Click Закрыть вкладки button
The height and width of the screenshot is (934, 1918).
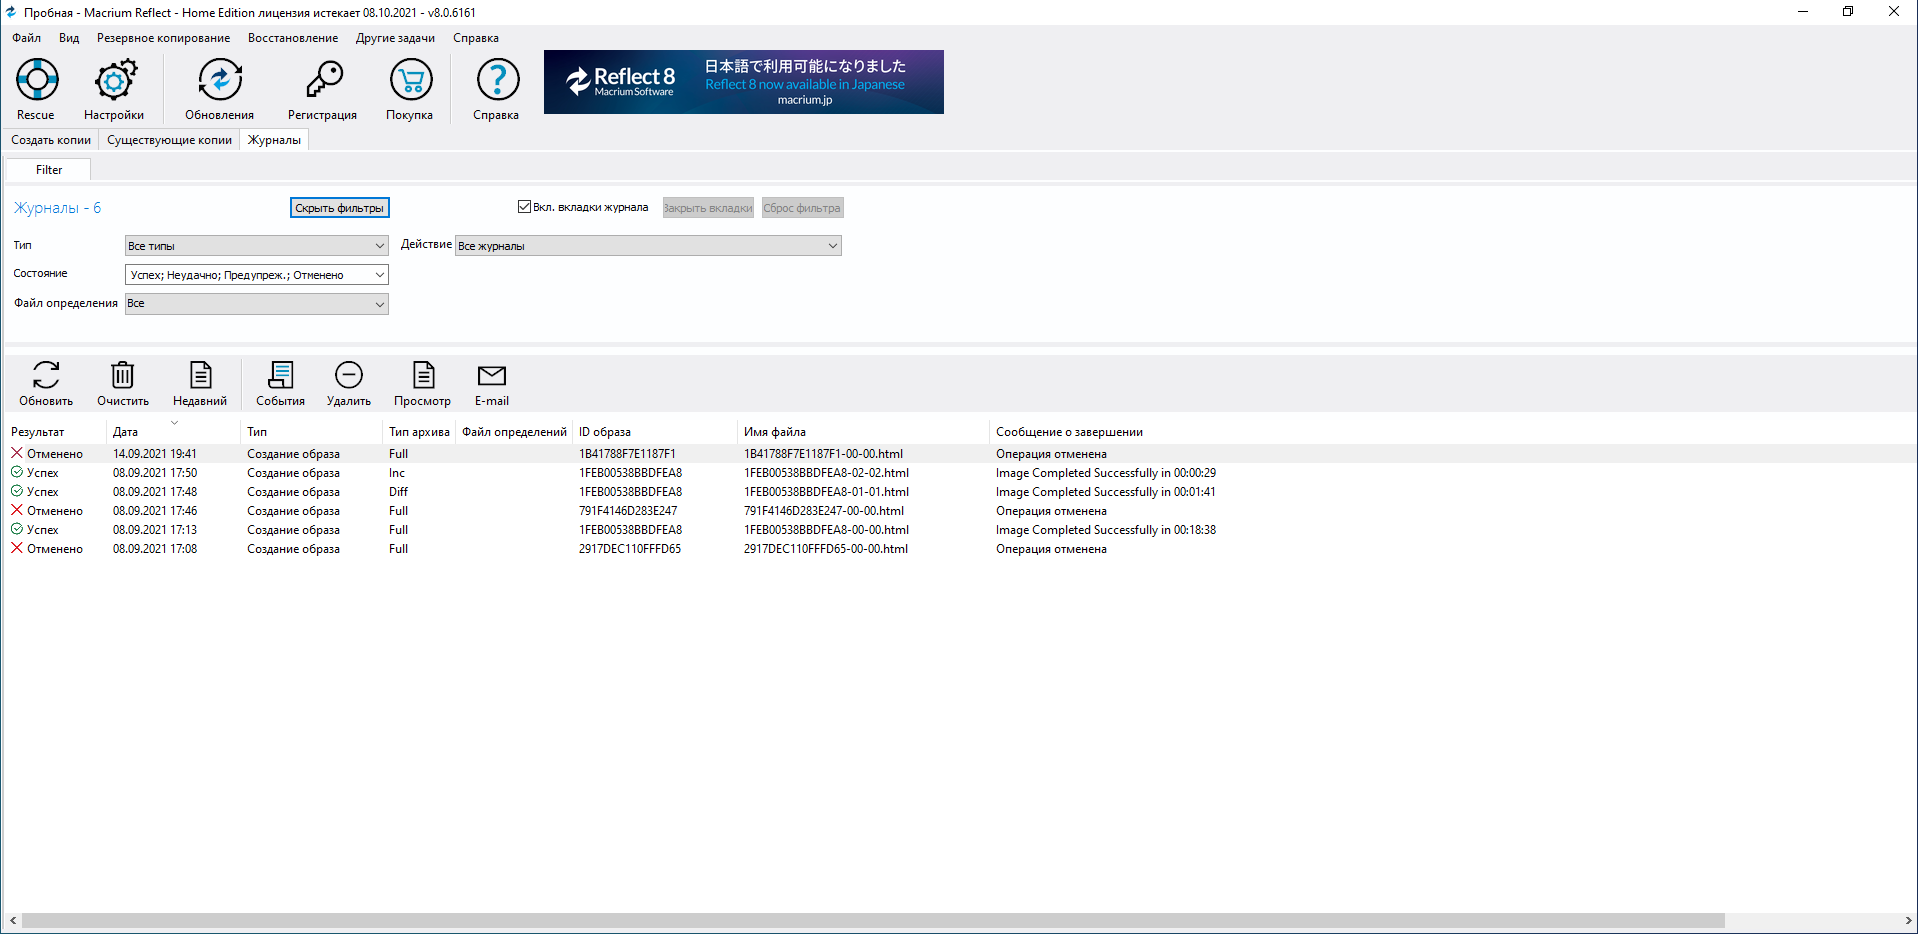pos(708,208)
